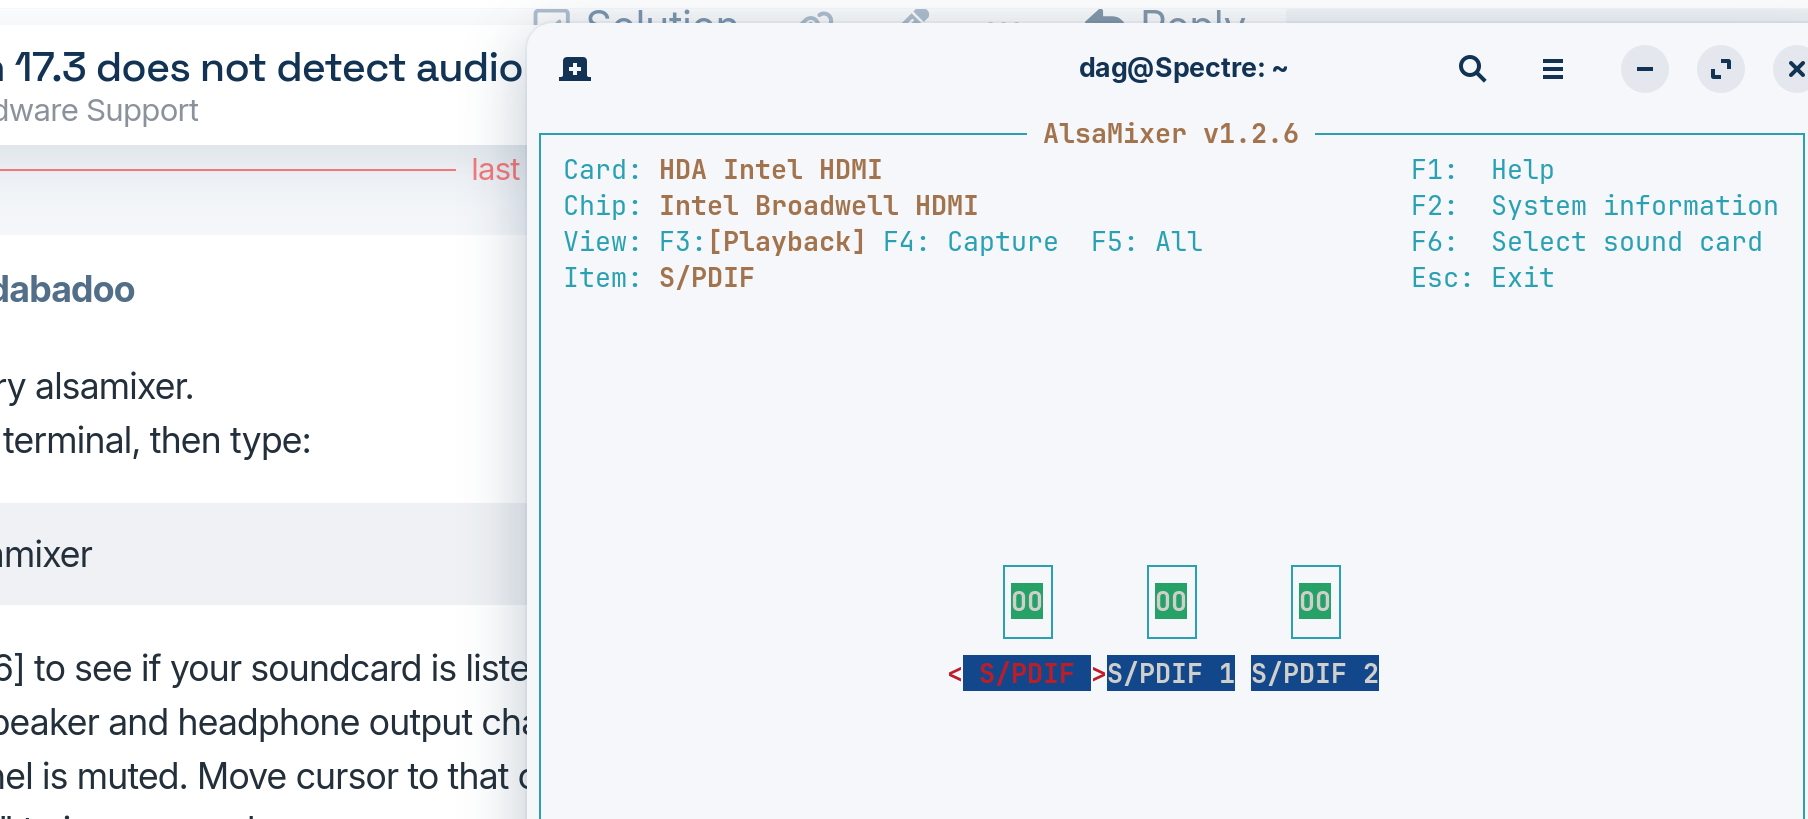Select the highlighted S/PDIF channel label
1808x819 pixels.
coord(1027,673)
